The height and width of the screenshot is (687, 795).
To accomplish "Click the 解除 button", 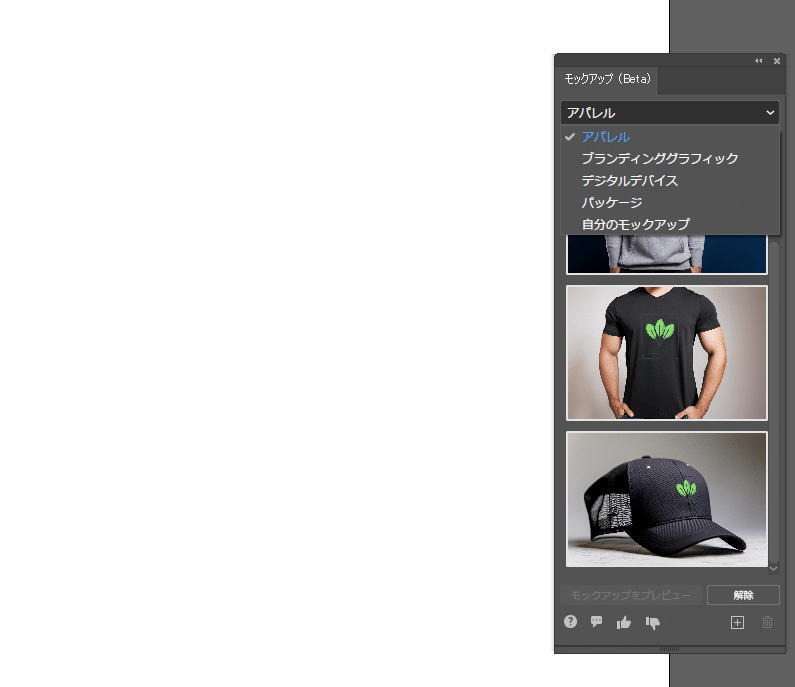I will click(x=743, y=595).
